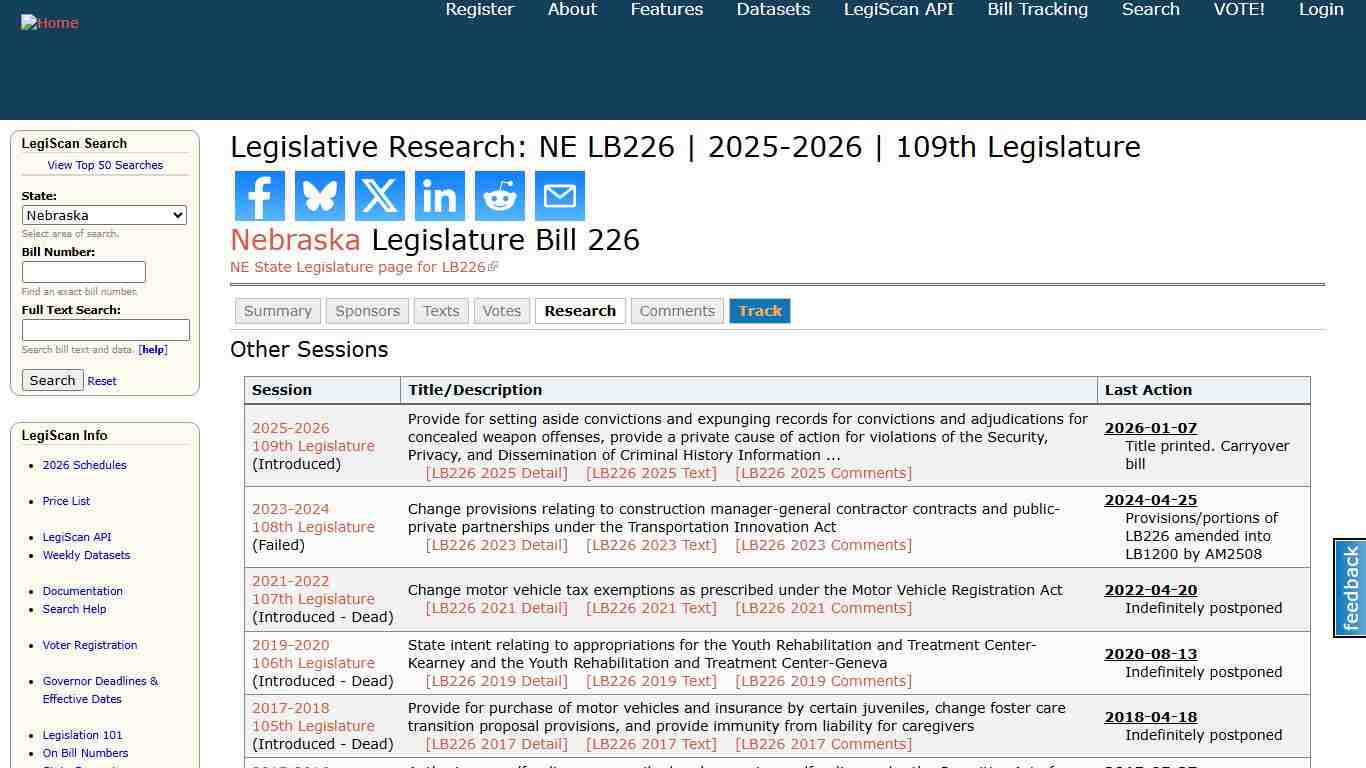The height and width of the screenshot is (768, 1366).
Task: Click the Reset link beside Search
Action: point(101,380)
